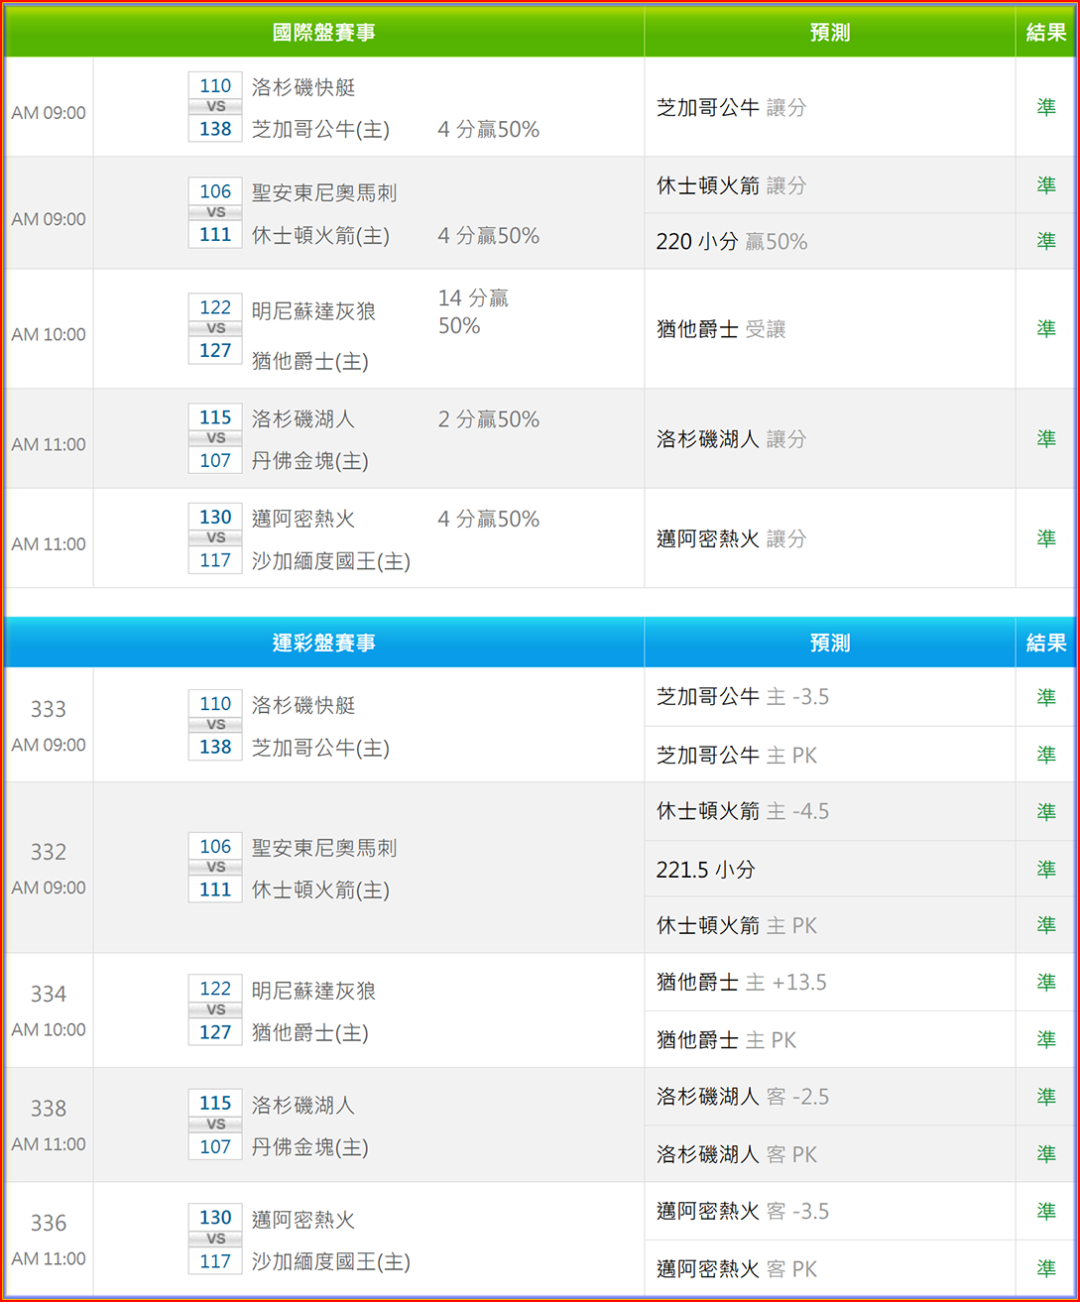
Task: Click score 127 in 國際盤賽事 table
Action: [215, 350]
